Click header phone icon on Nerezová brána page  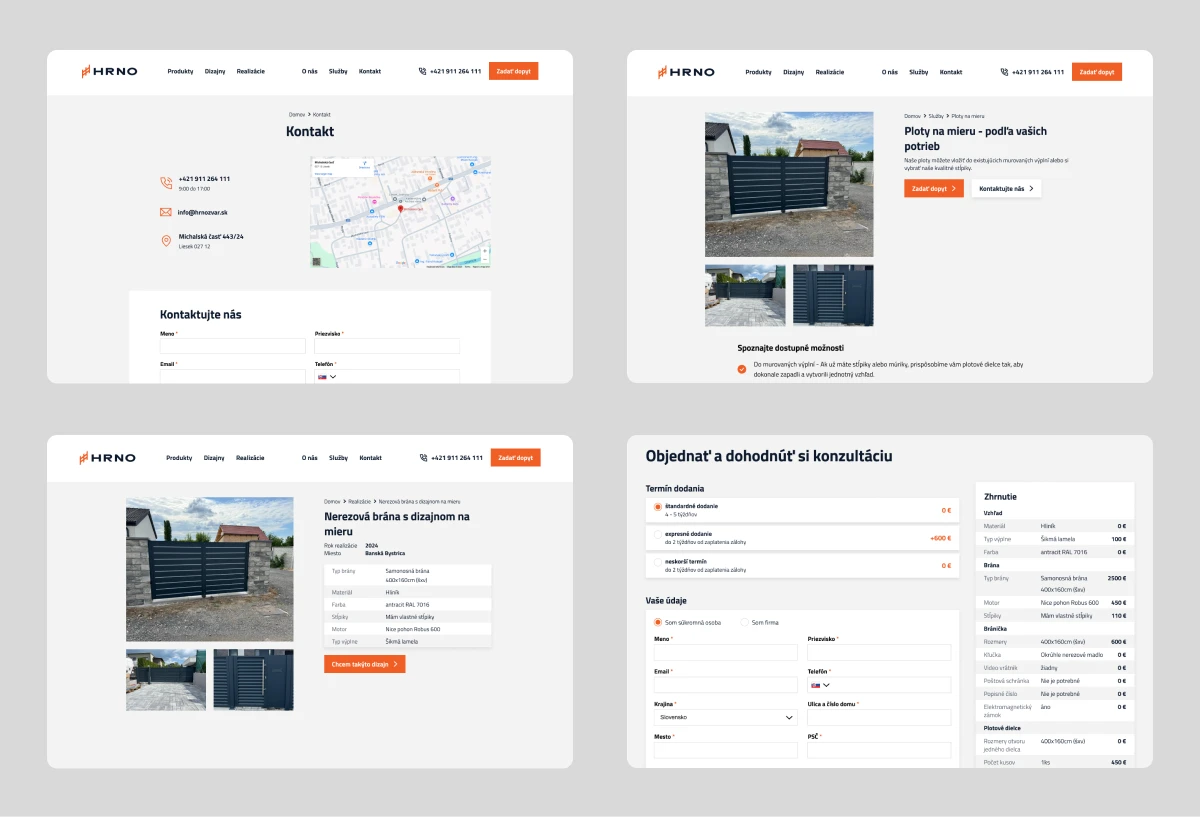[x=424, y=458]
